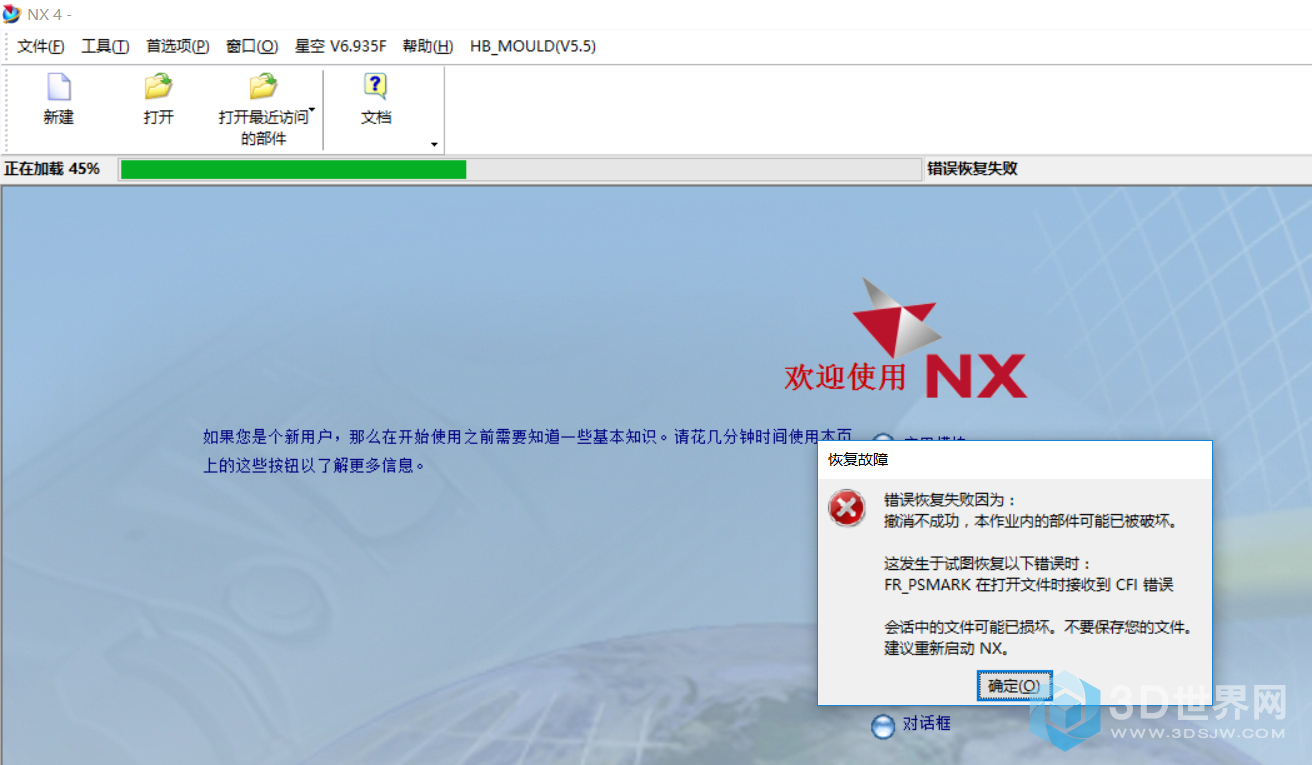
Task: Open the HB_MOULD(V5.5) menu
Action: point(533,46)
